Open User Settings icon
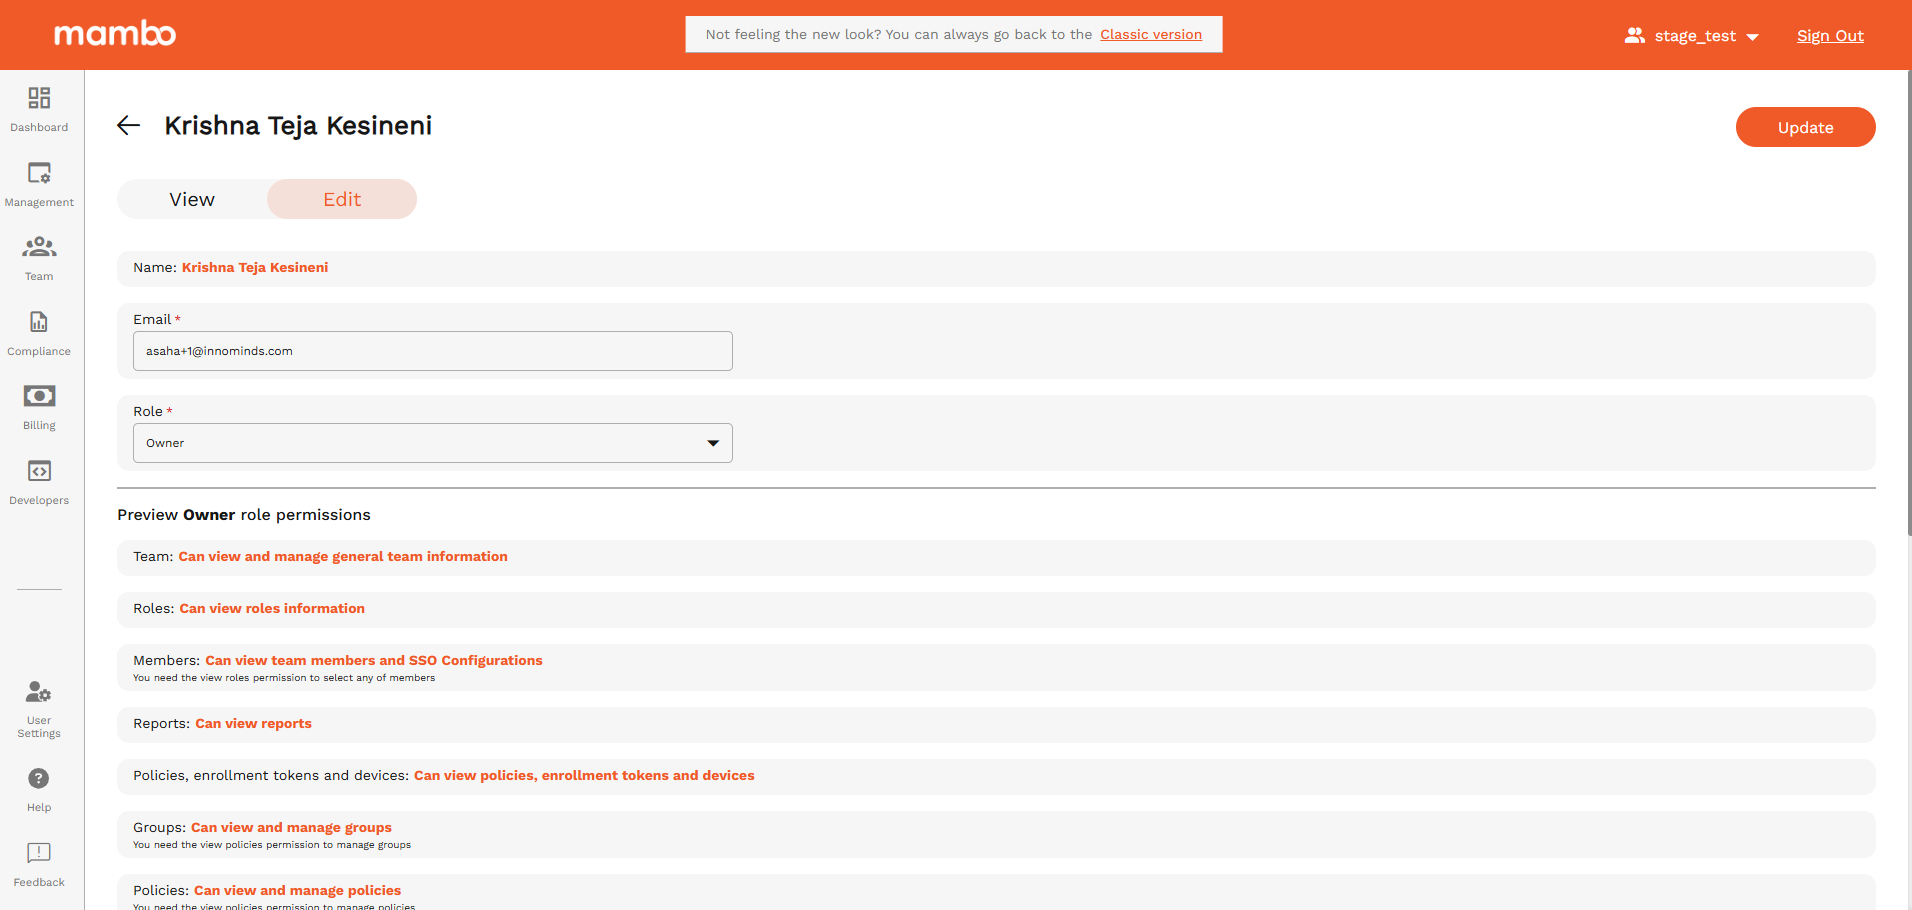Viewport: 1912px width, 910px height. pyautogui.click(x=39, y=692)
